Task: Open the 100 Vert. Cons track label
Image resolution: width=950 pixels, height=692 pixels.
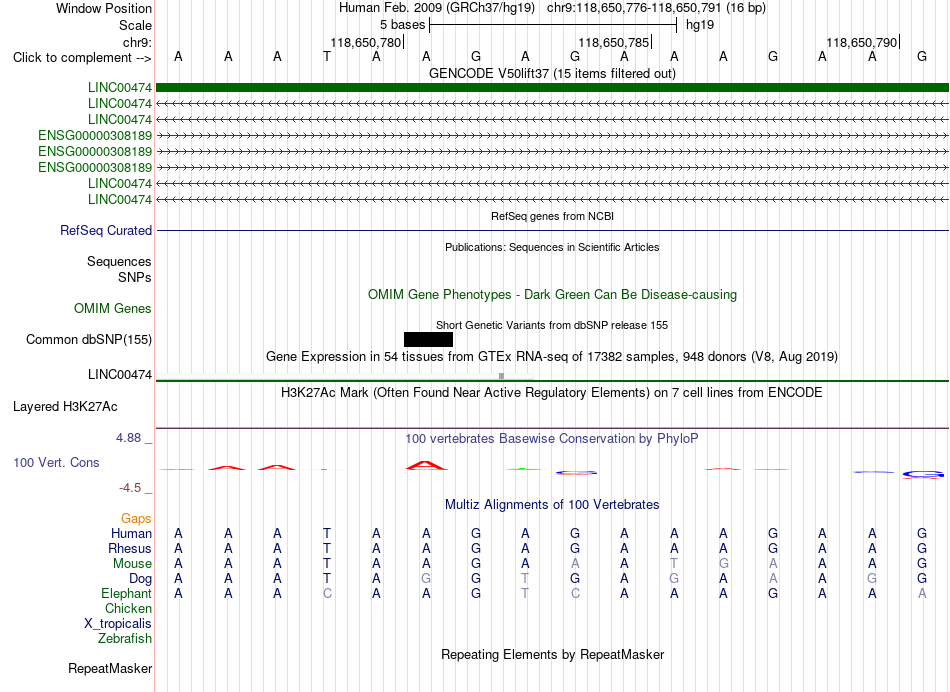Action: click(56, 462)
